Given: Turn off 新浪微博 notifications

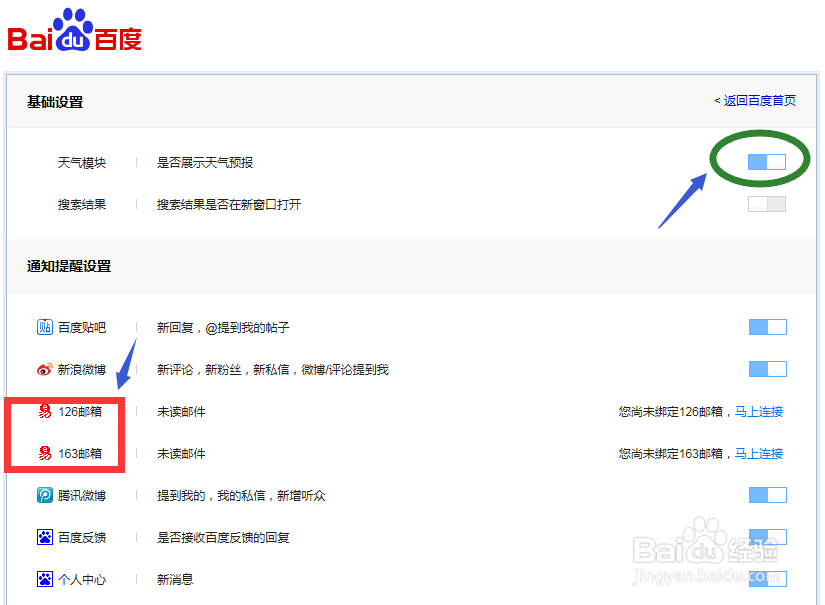Looking at the screenshot, I should click(x=766, y=368).
